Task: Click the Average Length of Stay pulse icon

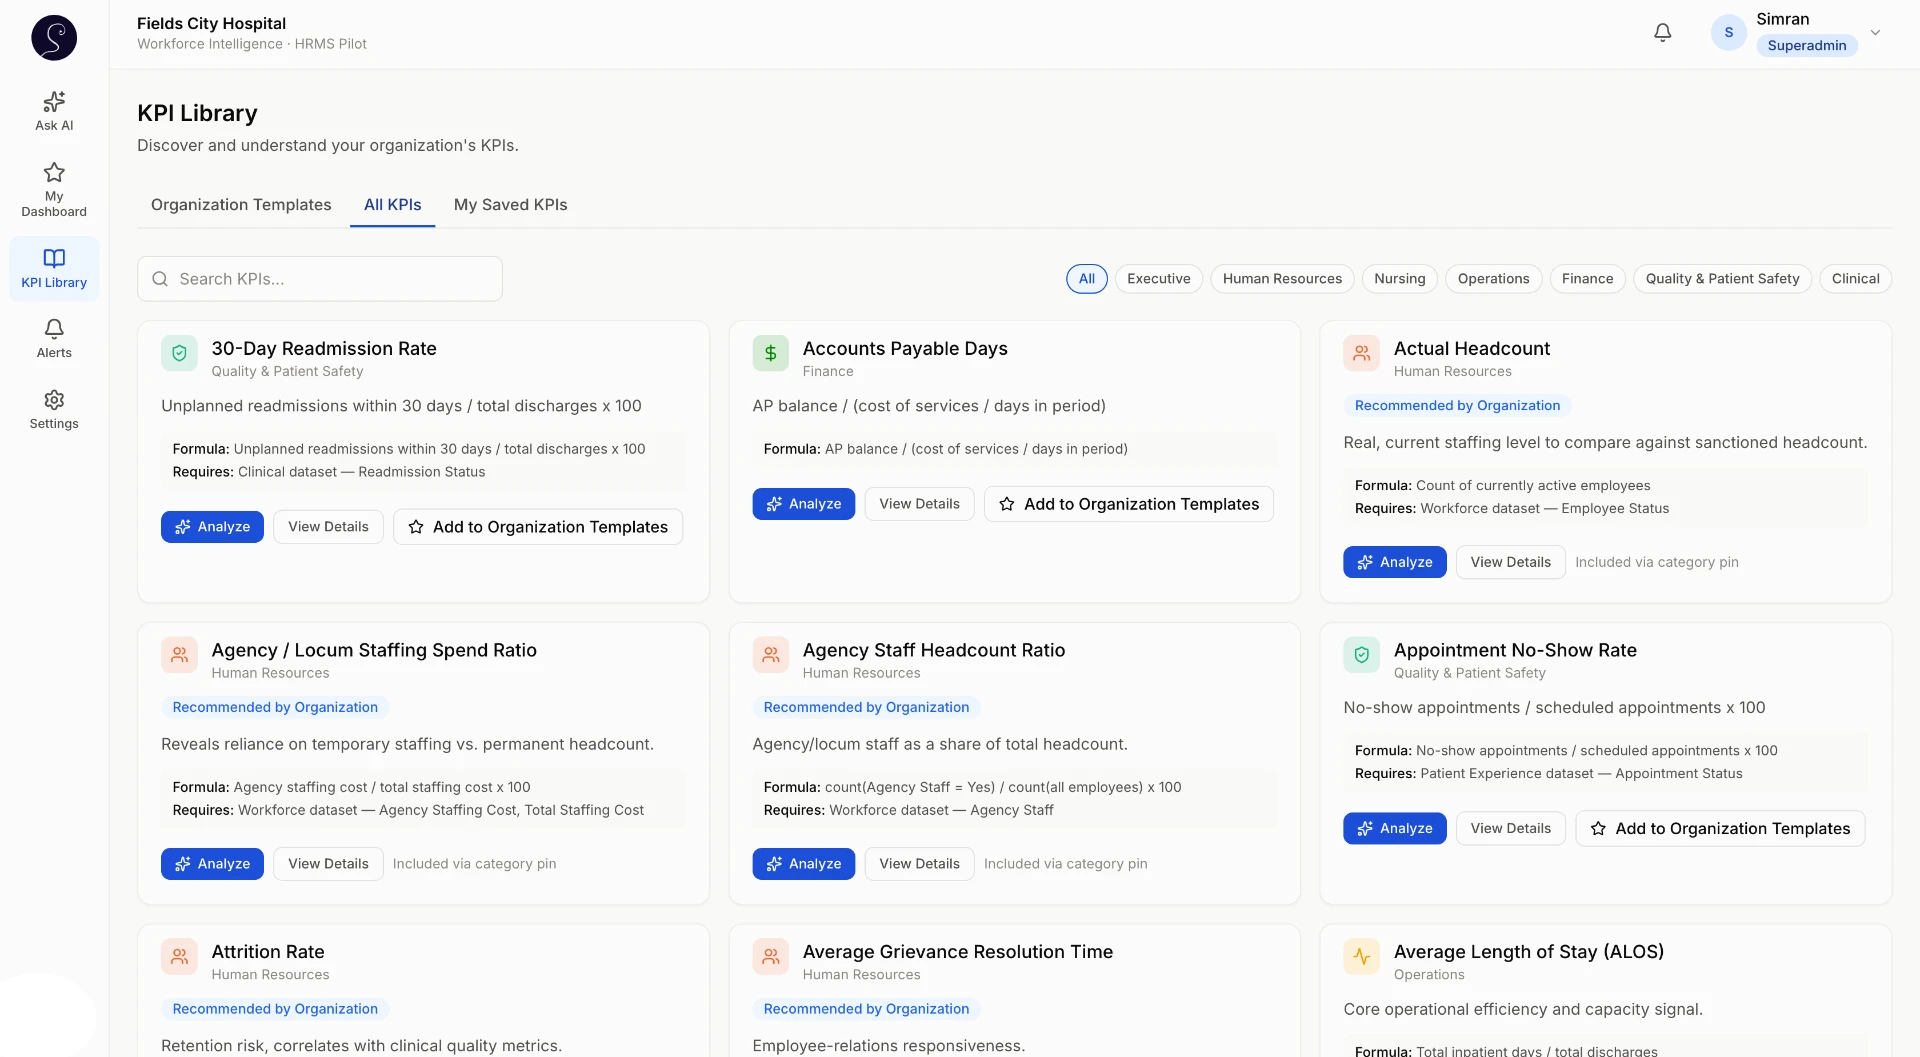Action: (x=1361, y=957)
